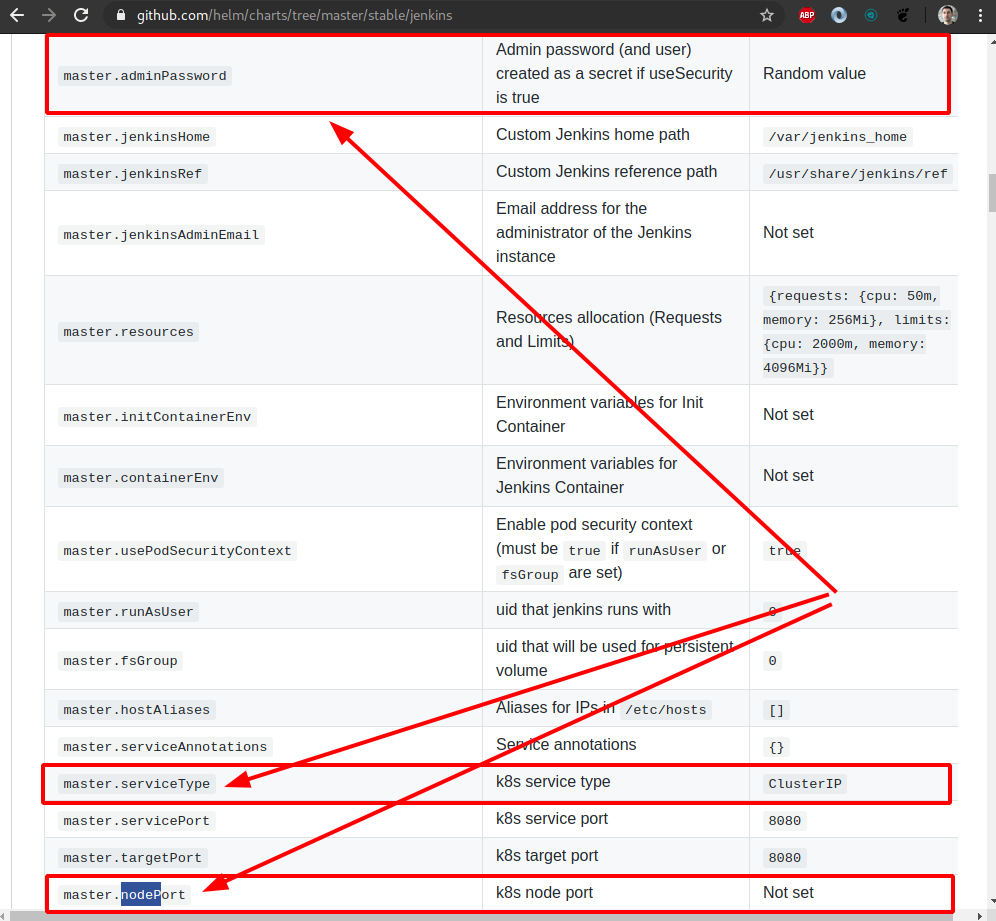
Task: Click 'k8s service port' description
Action: tap(552, 819)
